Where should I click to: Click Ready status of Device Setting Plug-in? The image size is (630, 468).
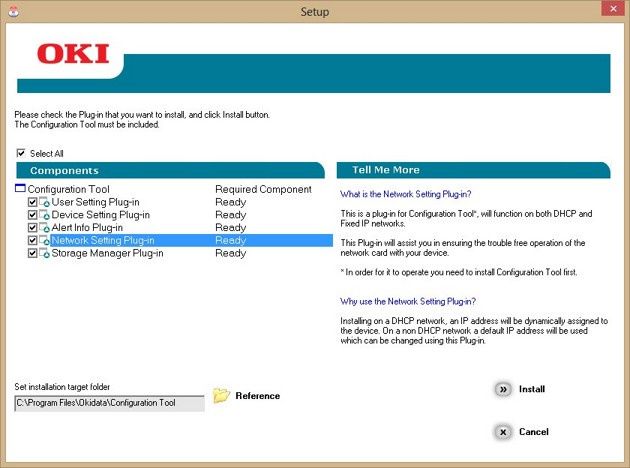[230, 215]
